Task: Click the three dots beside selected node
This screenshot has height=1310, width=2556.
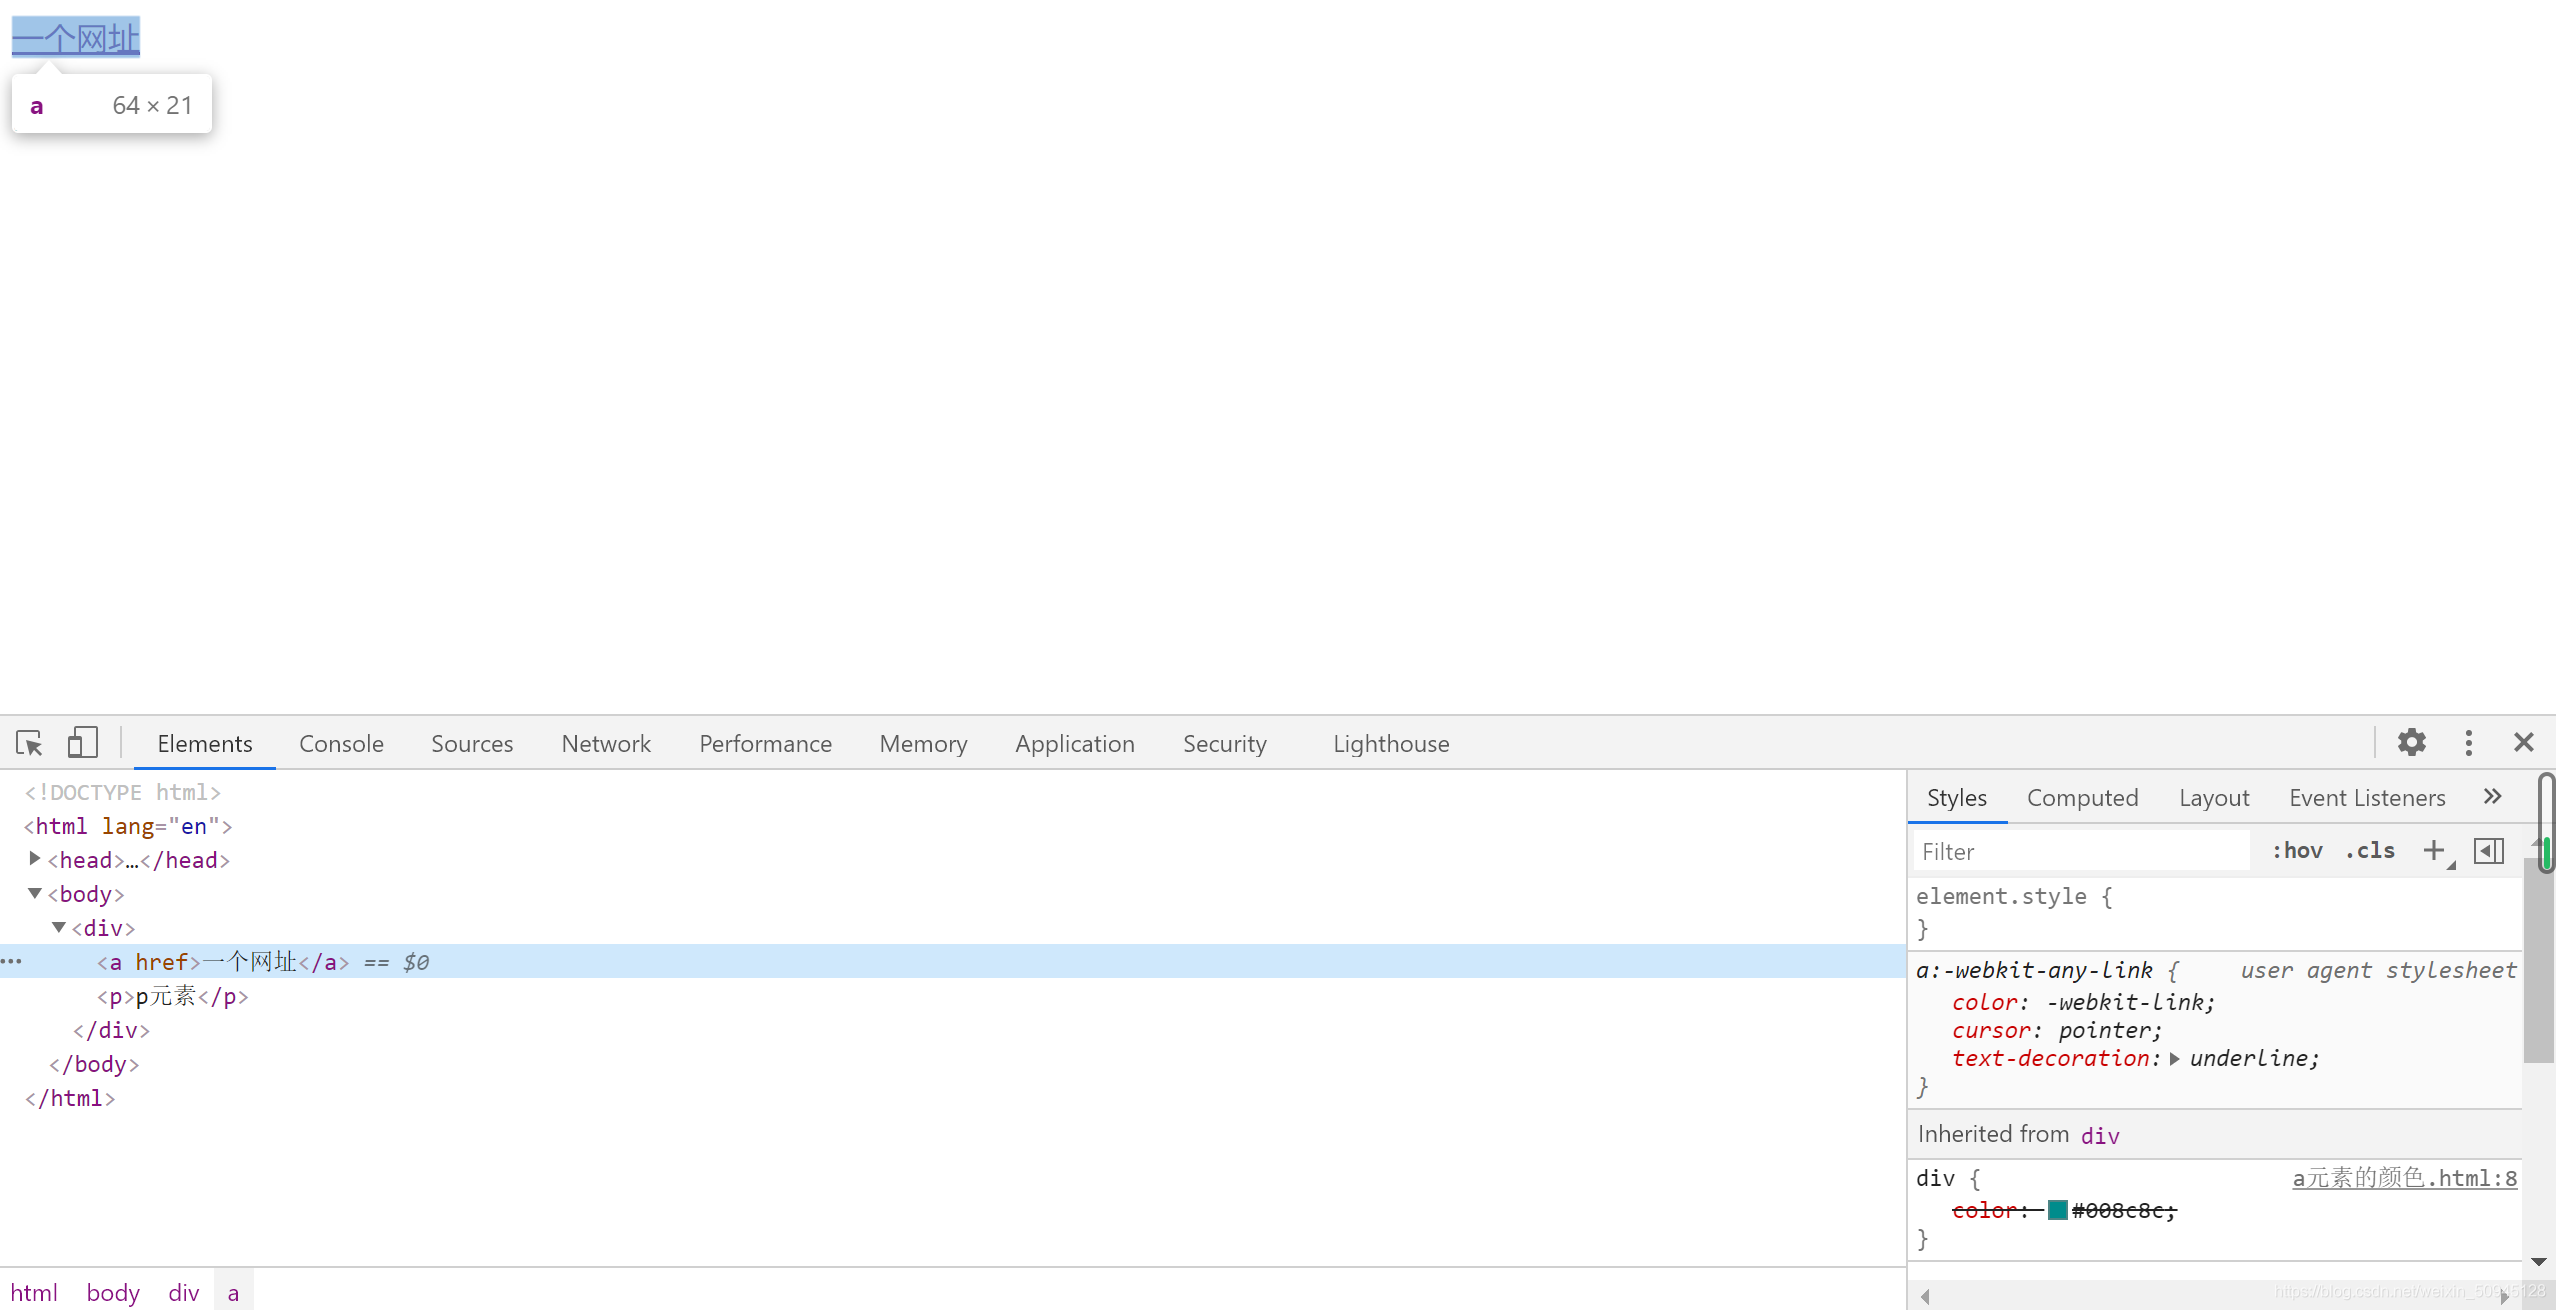Action: pyautogui.click(x=11, y=962)
